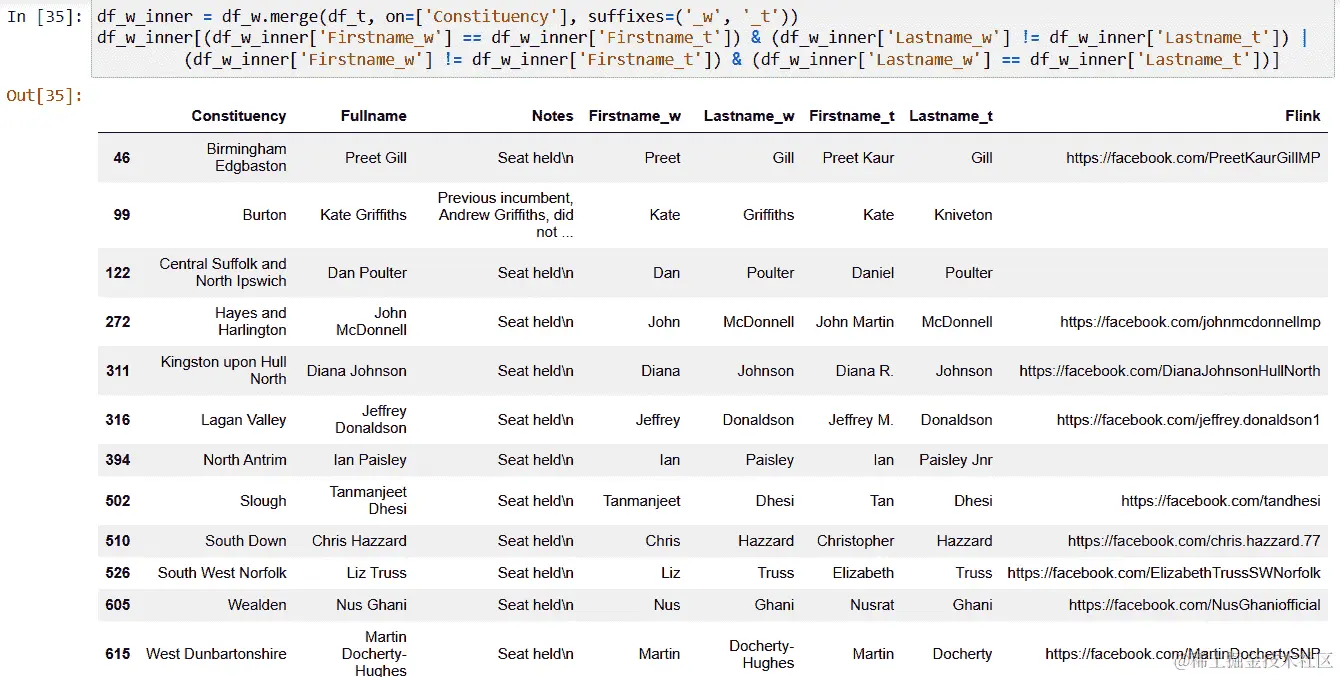The width and height of the screenshot is (1340, 677).
Task: Select row index 272
Action: [118, 322]
